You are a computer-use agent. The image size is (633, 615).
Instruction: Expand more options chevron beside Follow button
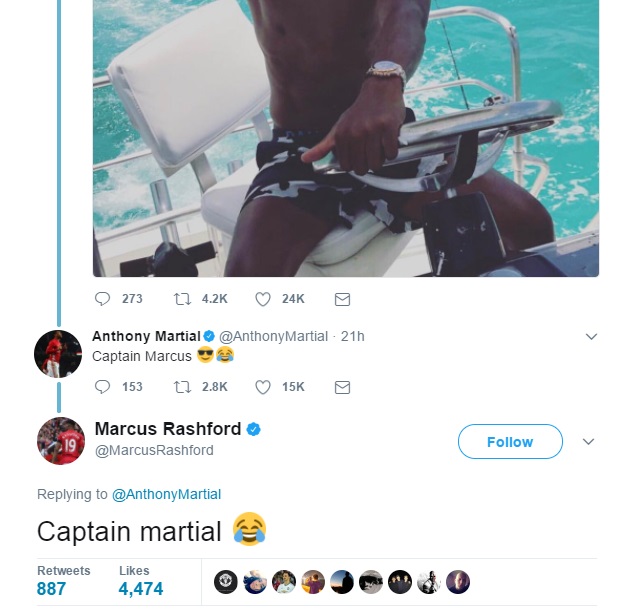pos(589,441)
